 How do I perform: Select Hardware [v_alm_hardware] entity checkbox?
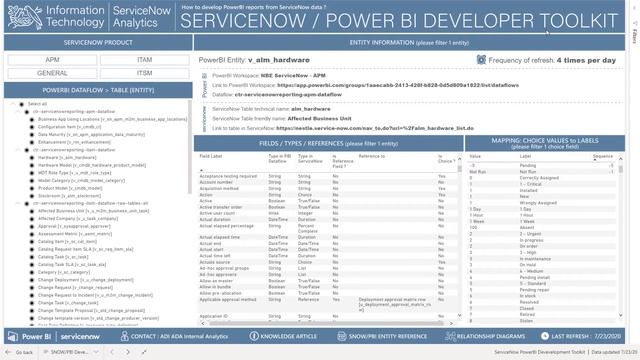pos(32,158)
